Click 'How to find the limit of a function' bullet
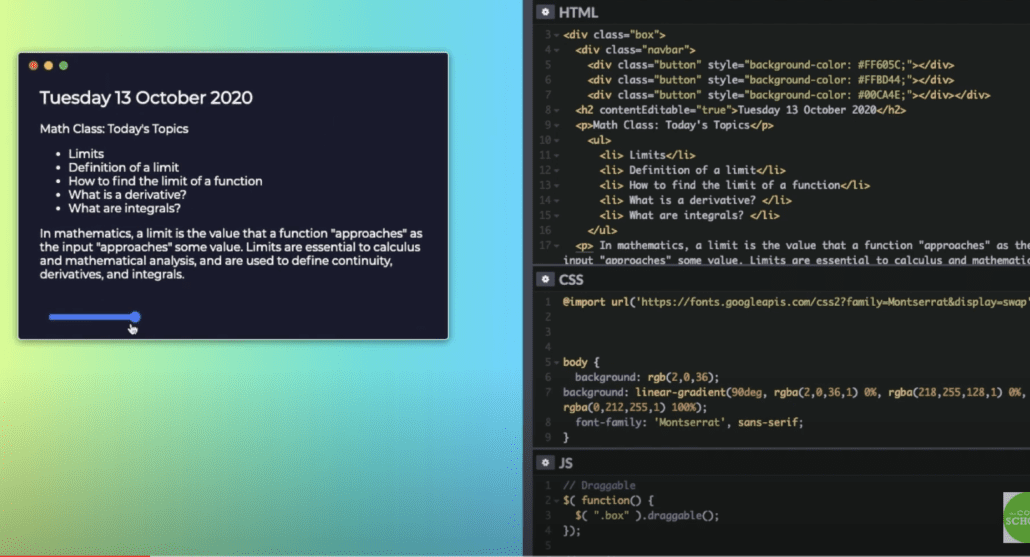 pyautogui.click(x=165, y=181)
